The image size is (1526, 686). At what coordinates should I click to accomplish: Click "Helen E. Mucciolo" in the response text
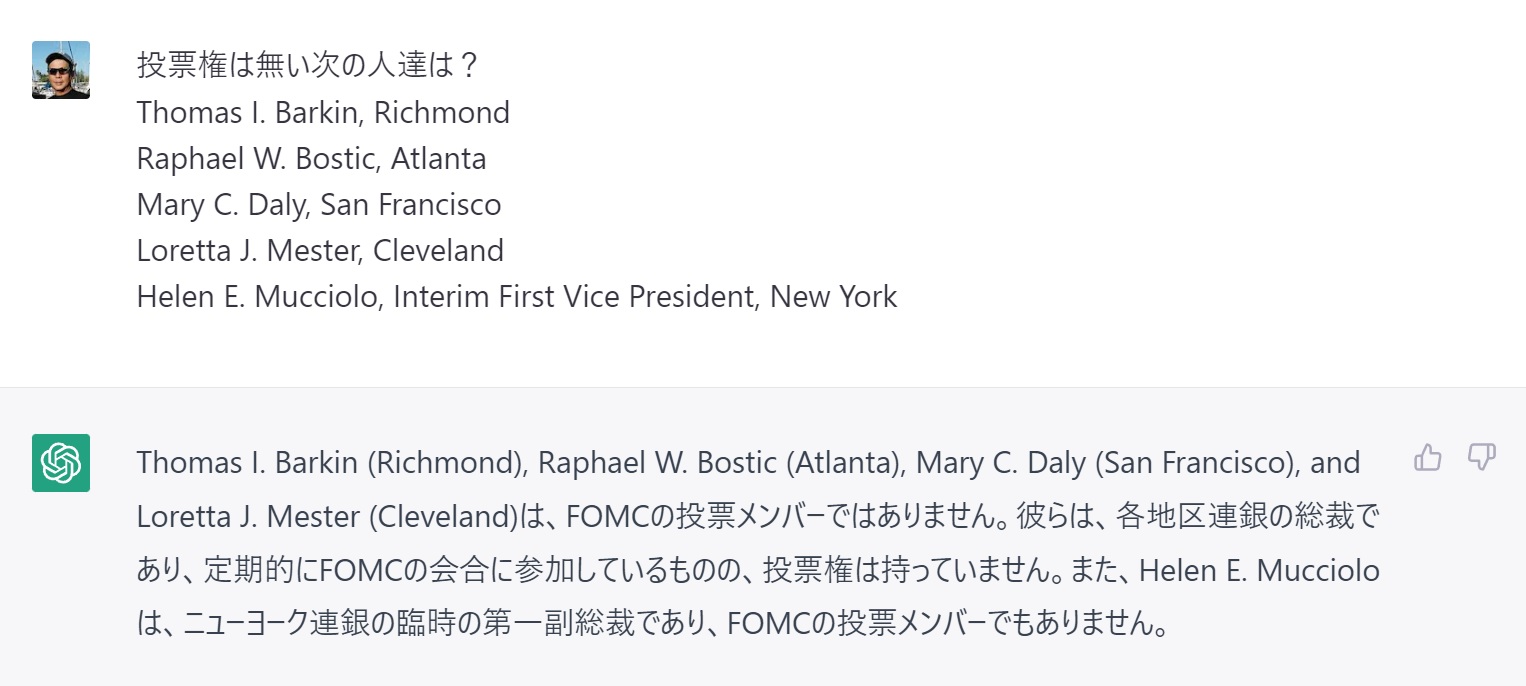click(x=1259, y=571)
